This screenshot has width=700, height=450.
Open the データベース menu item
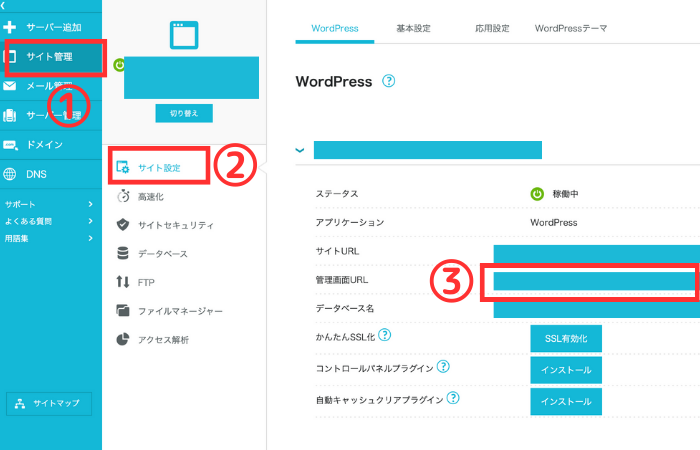click(x=162, y=254)
